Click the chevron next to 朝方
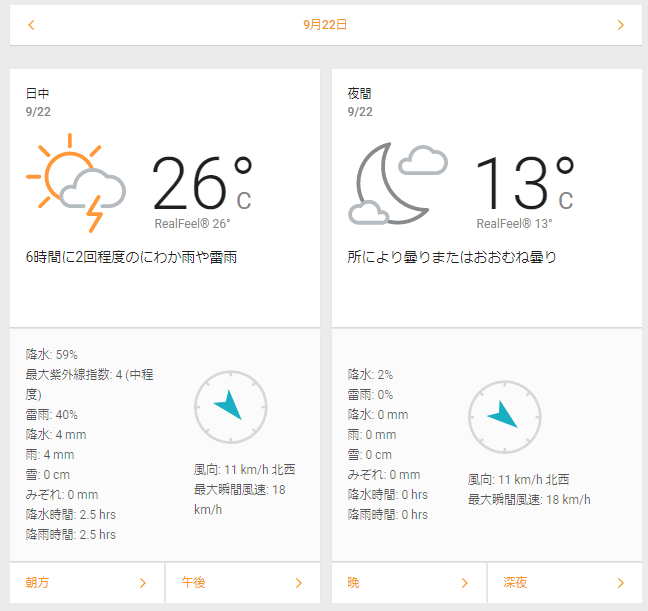Screen dimensions: 648x611 143,582
